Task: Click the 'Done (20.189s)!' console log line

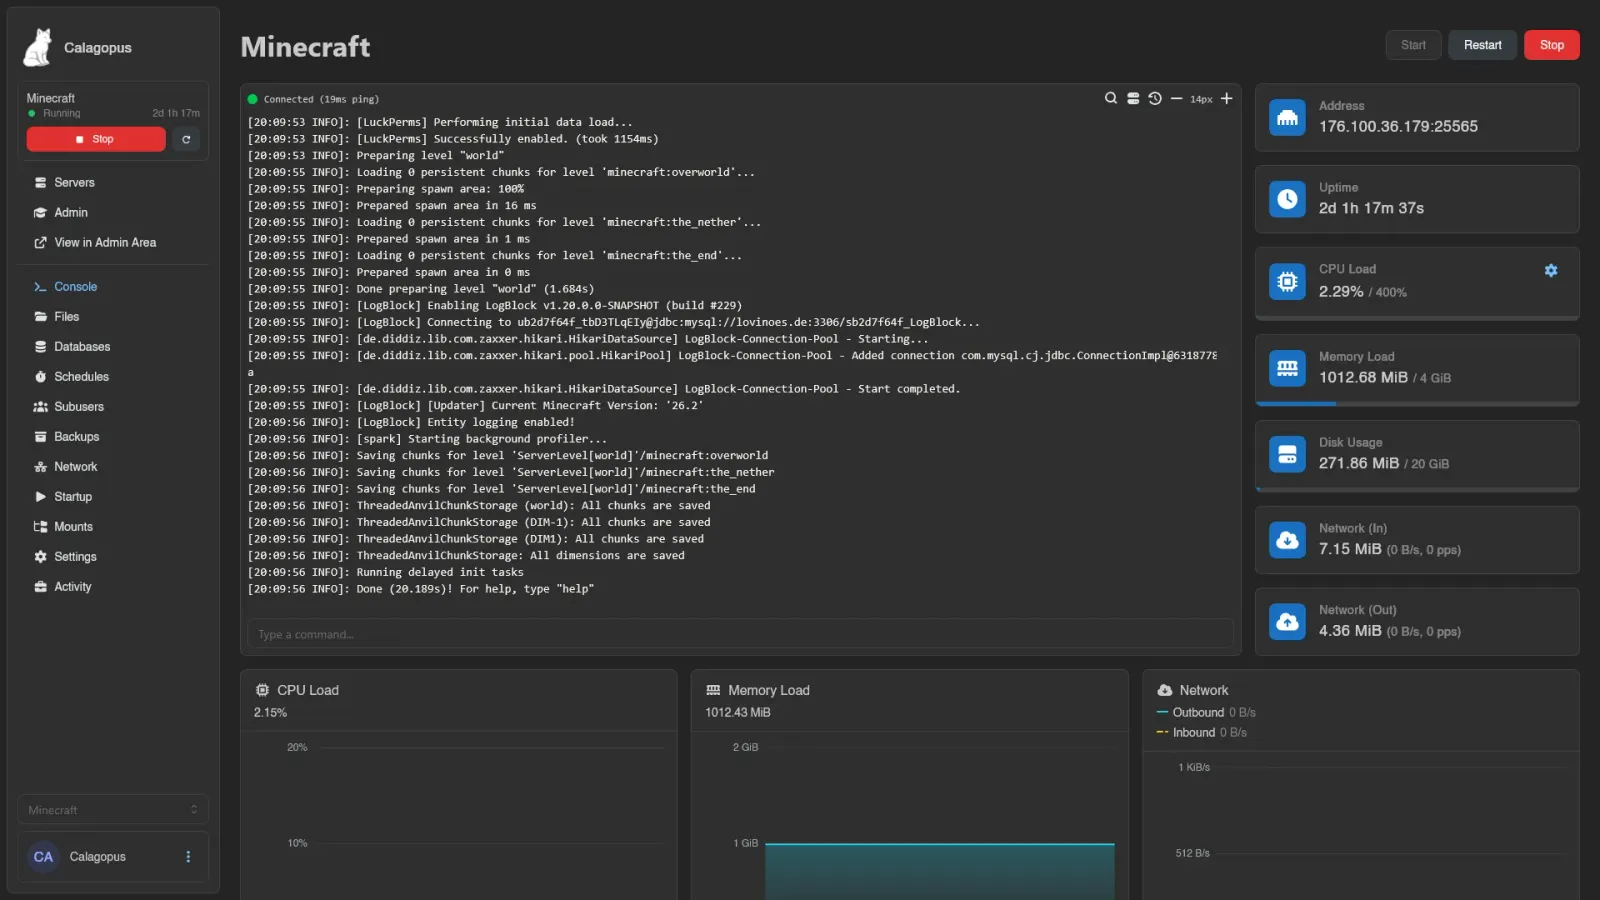Action: pyautogui.click(x=421, y=589)
